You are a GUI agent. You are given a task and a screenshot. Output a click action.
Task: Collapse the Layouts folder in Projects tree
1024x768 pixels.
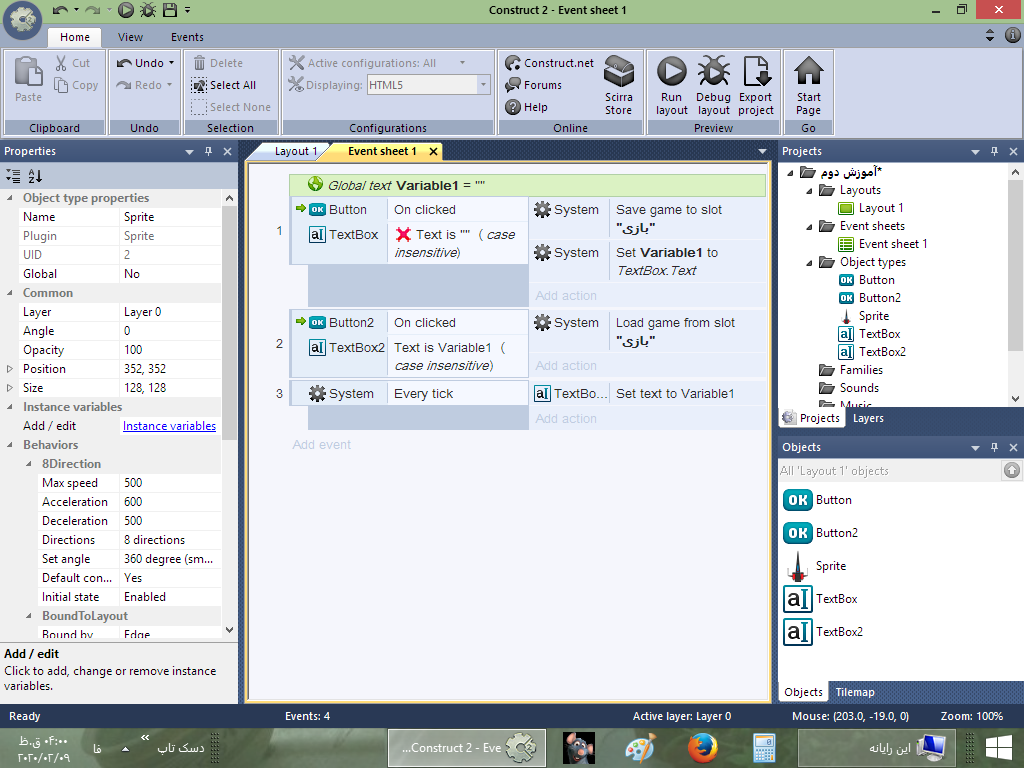(x=809, y=190)
